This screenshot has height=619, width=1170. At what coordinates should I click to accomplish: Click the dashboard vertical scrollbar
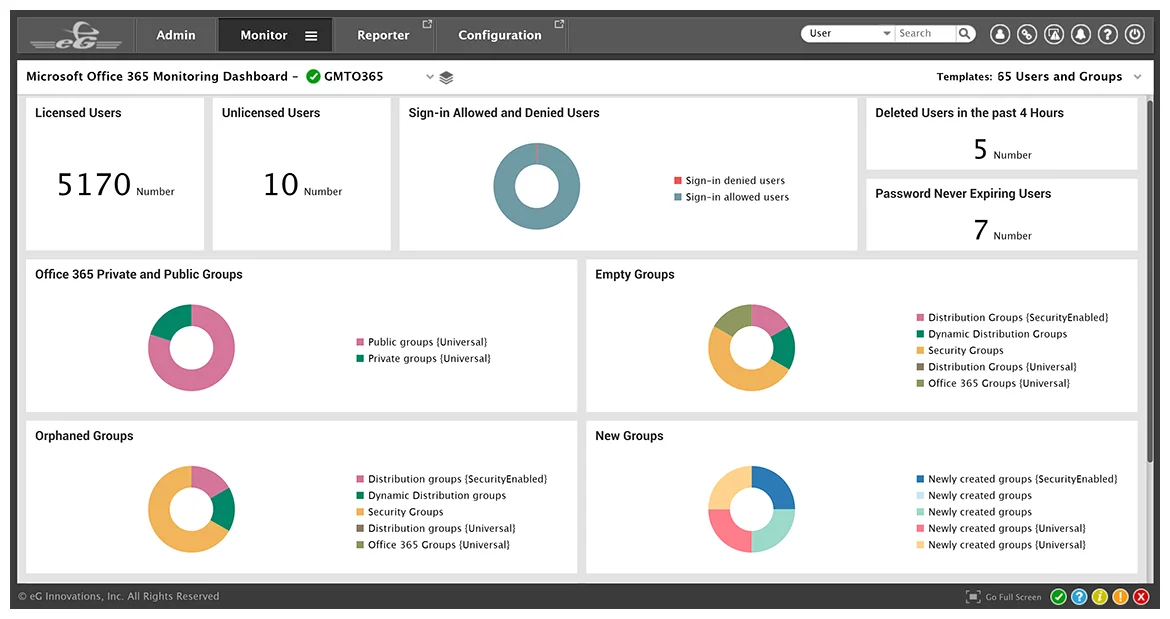coord(1150,282)
